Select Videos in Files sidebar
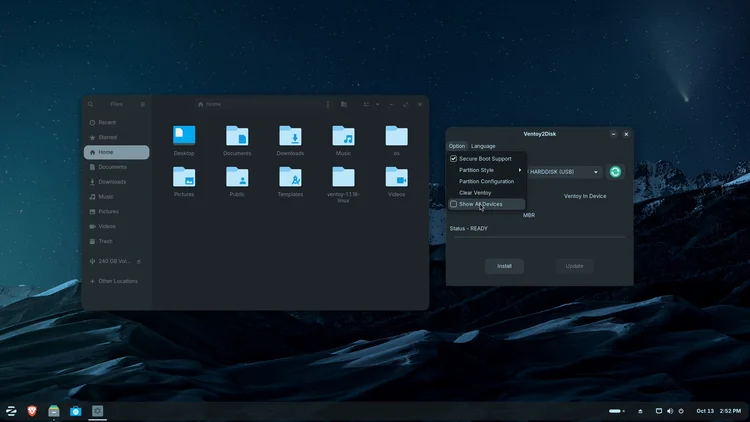The image size is (750, 422). (116, 226)
